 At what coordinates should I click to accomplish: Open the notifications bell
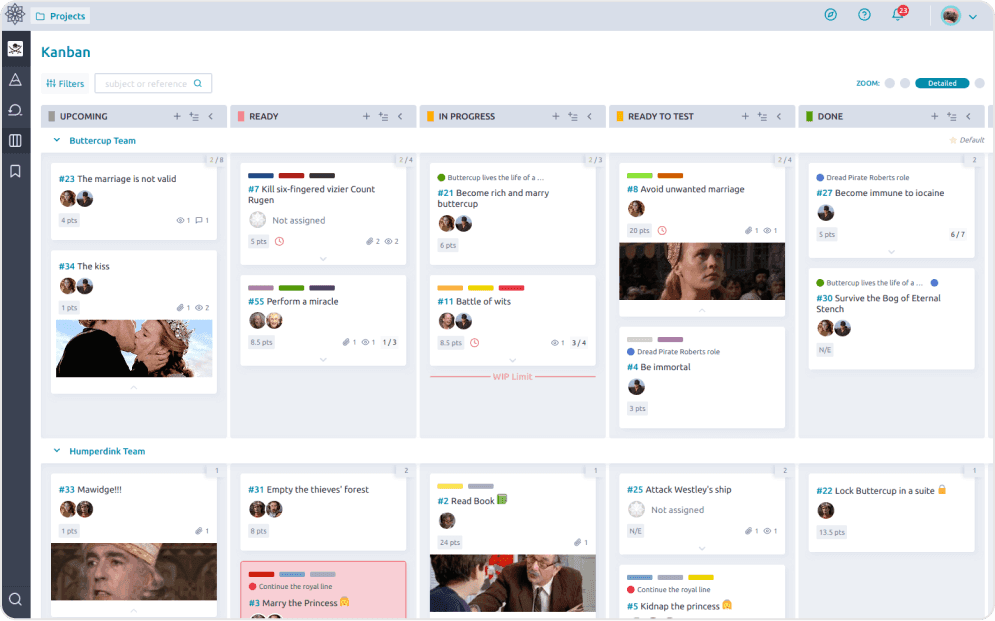point(897,15)
